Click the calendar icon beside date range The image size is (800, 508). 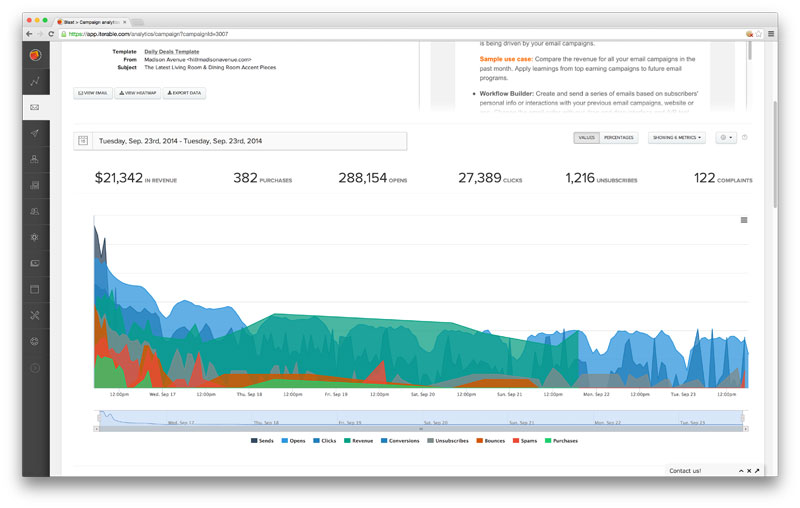click(83, 141)
